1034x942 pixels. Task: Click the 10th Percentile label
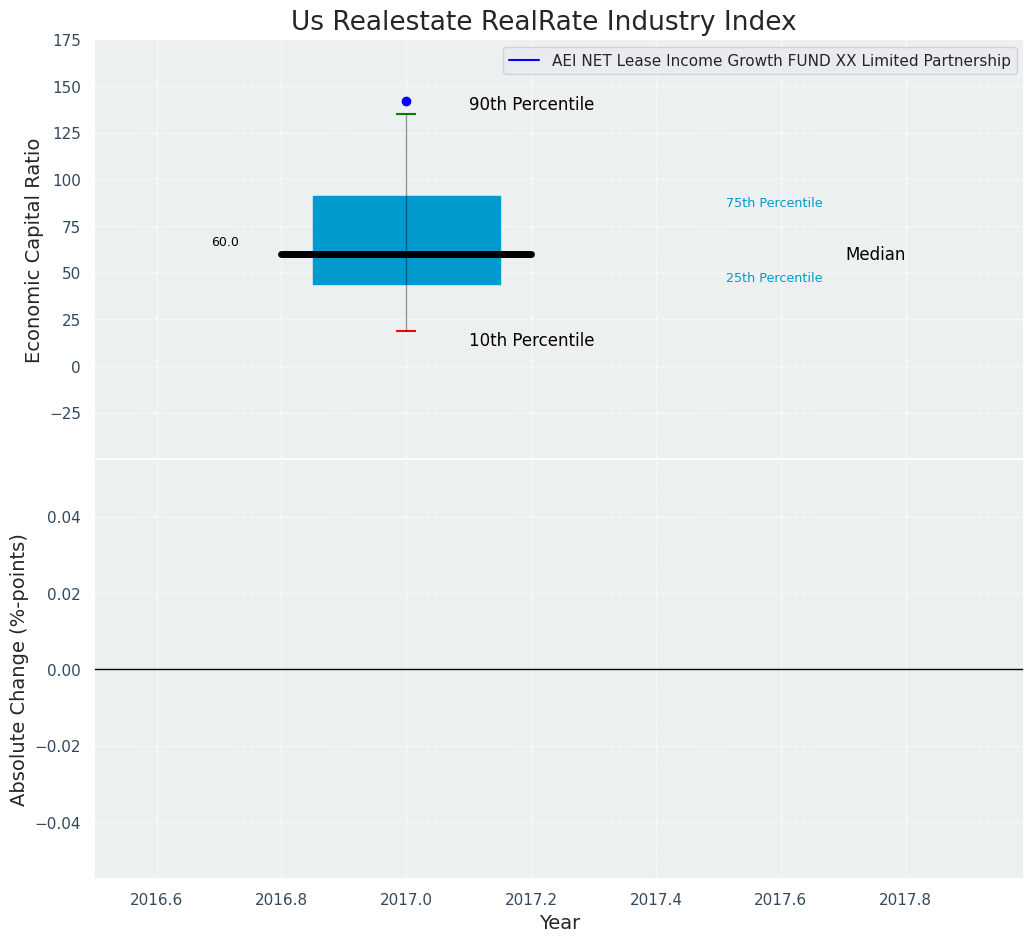point(531,340)
